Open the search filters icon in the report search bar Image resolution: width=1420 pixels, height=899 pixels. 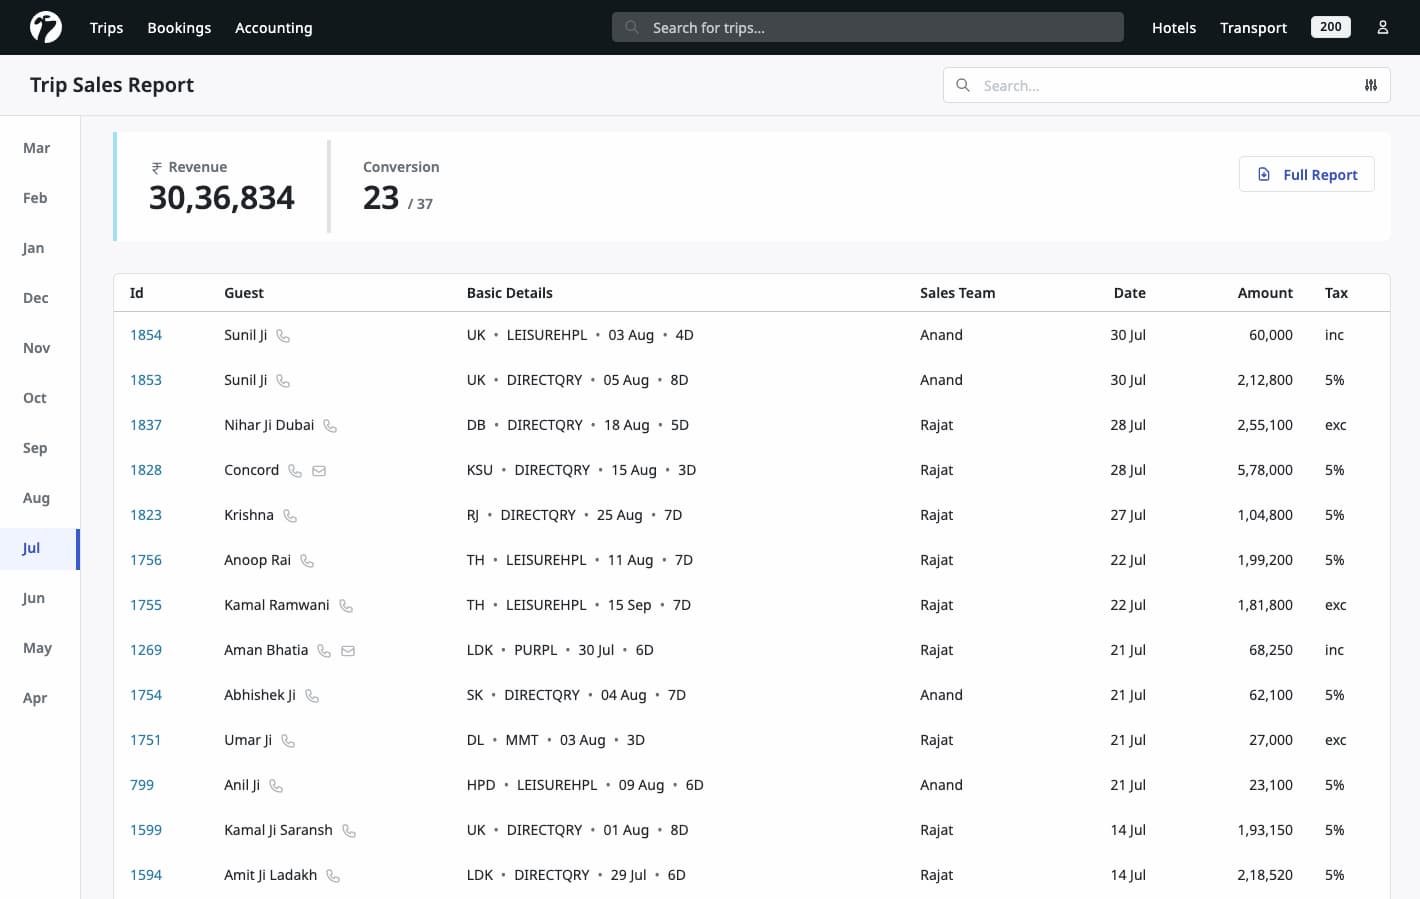tap(1371, 85)
